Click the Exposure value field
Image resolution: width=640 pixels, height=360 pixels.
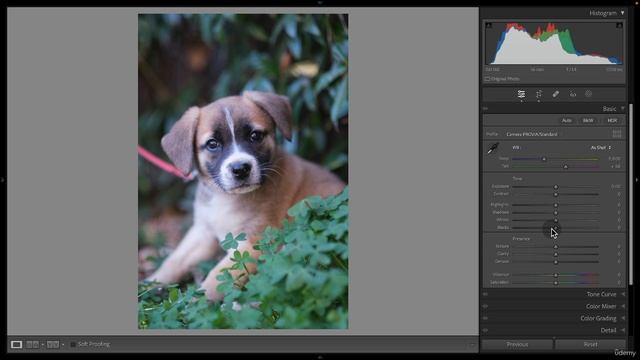click(x=616, y=186)
